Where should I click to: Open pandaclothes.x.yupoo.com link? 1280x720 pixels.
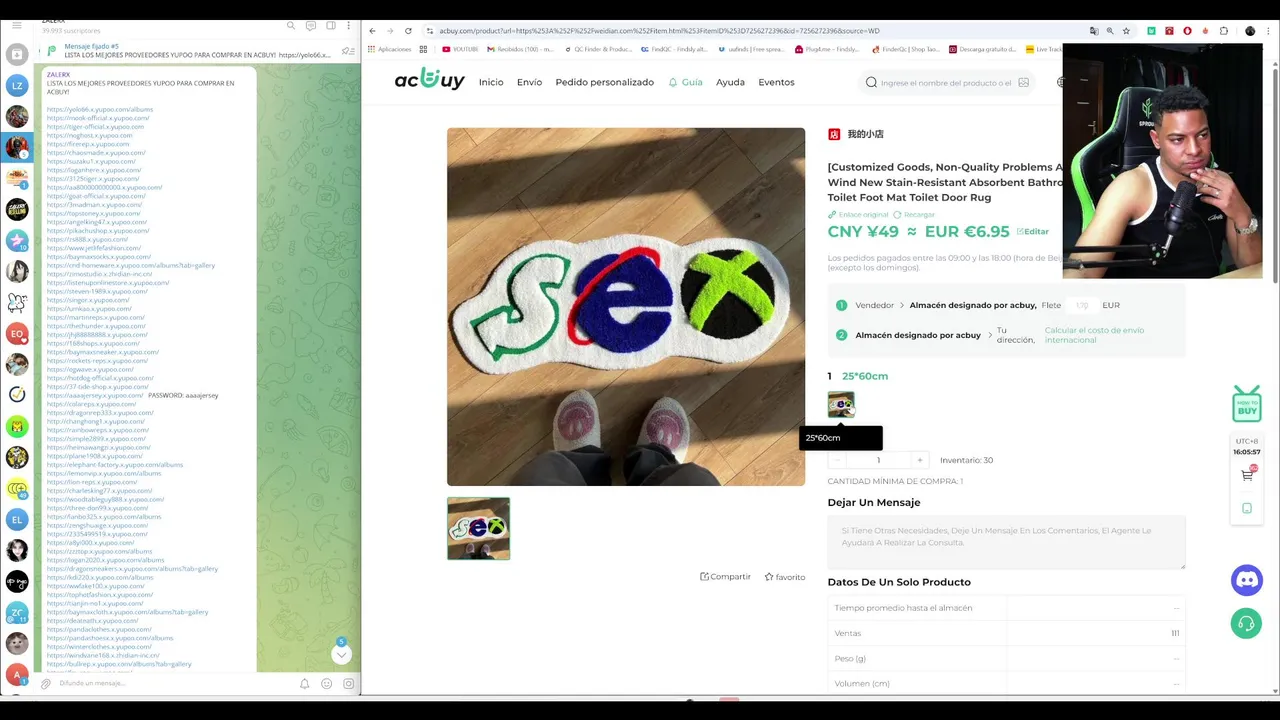pyautogui.click(x=99, y=629)
